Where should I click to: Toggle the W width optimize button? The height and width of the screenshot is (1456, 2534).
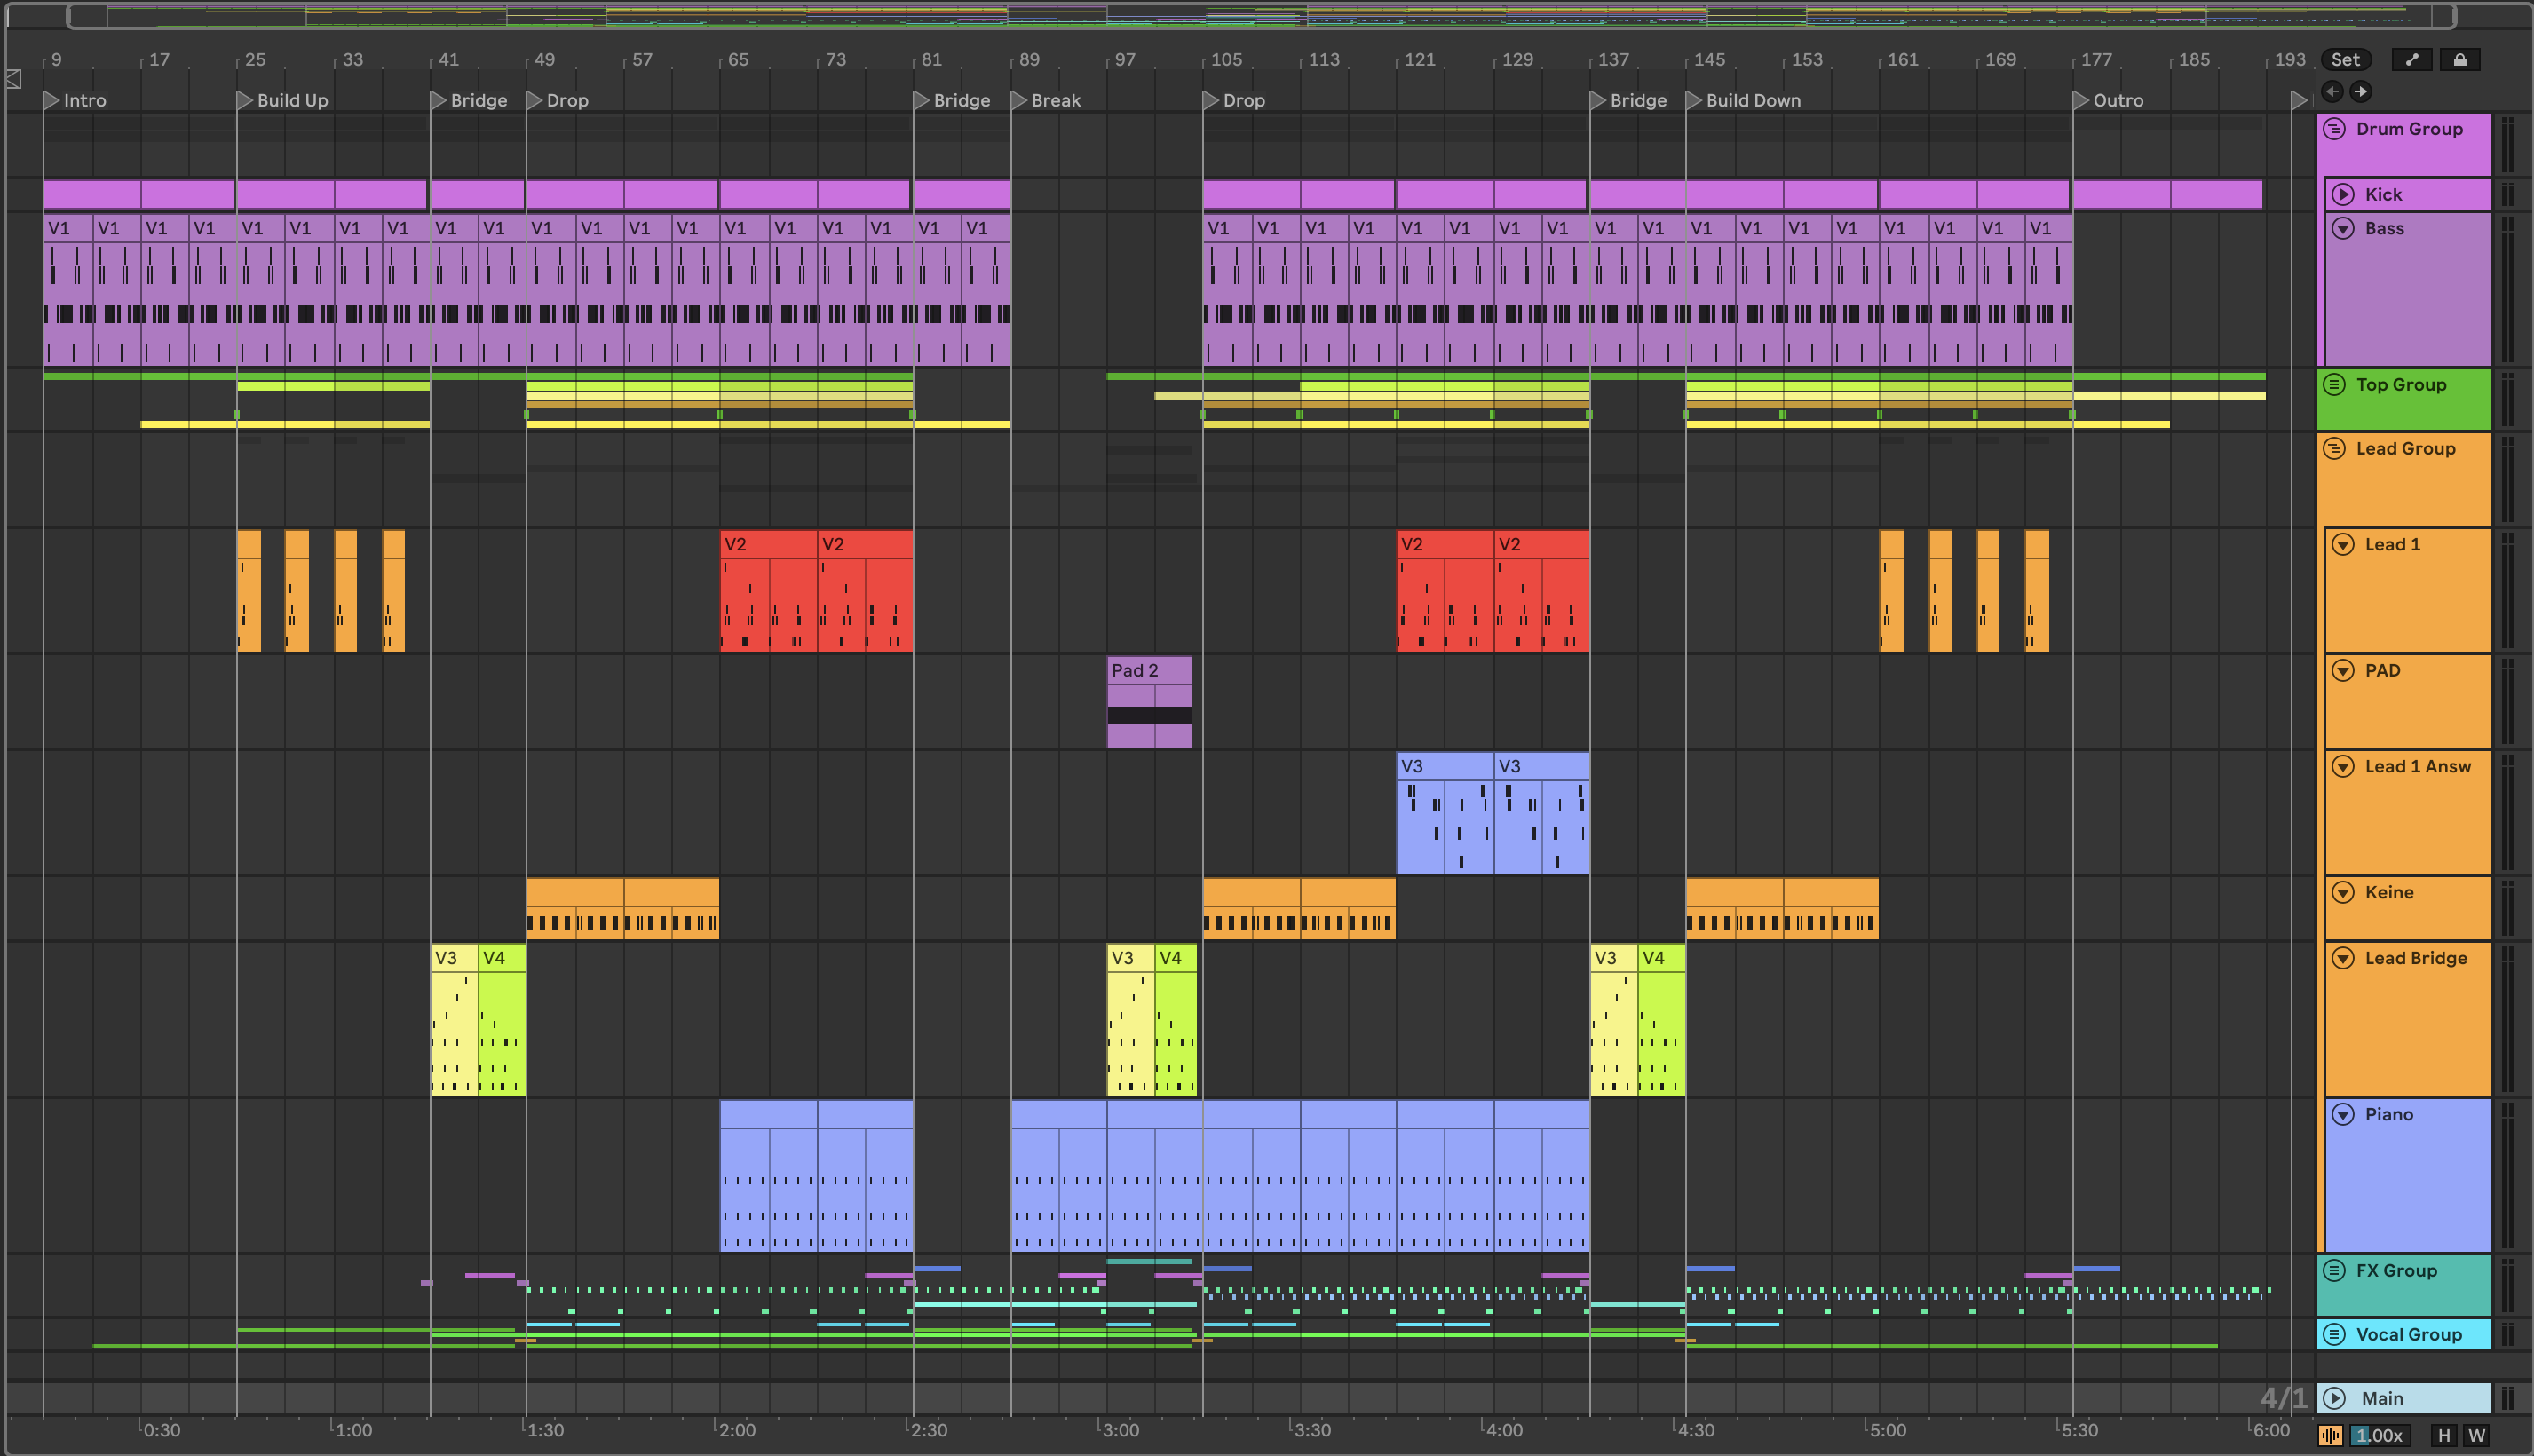[x=2476, y=1436]
